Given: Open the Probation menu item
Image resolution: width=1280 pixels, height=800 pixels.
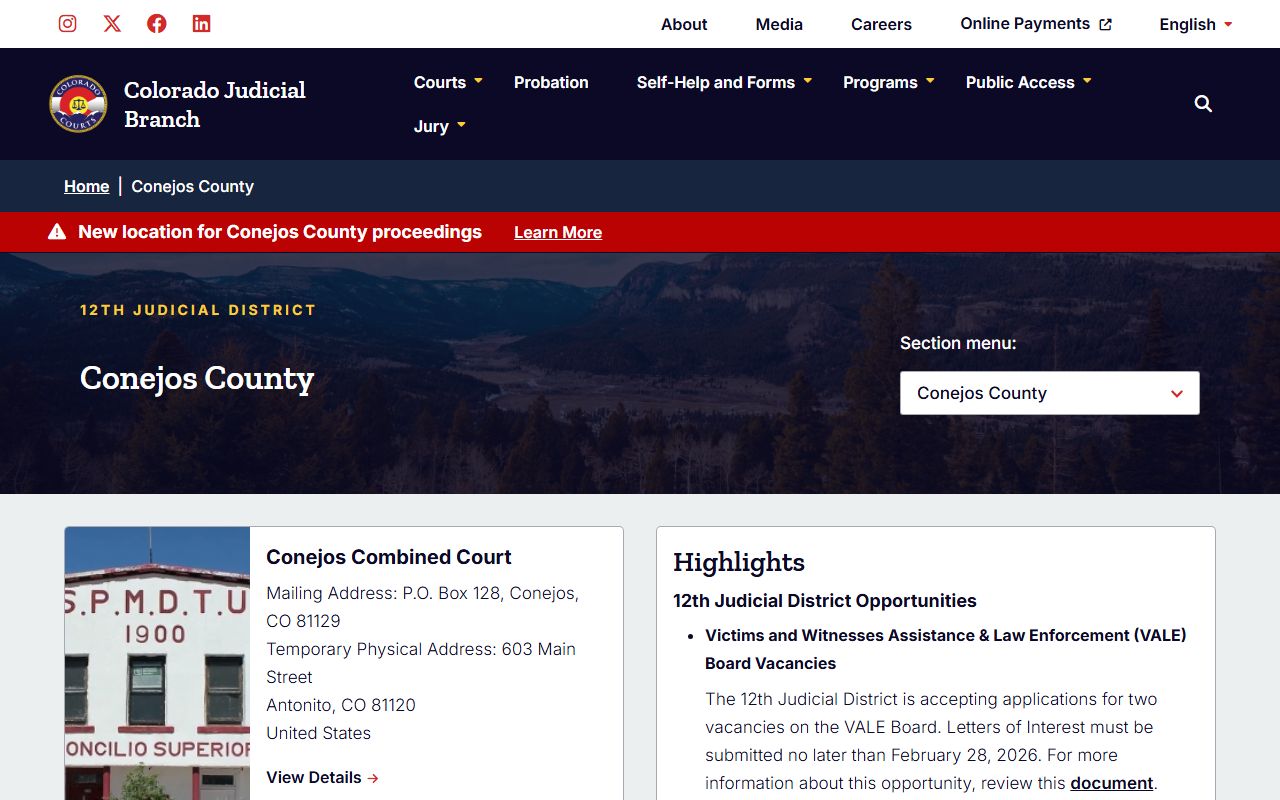Looking at the screenshot, I should click(x=551, y=82).
